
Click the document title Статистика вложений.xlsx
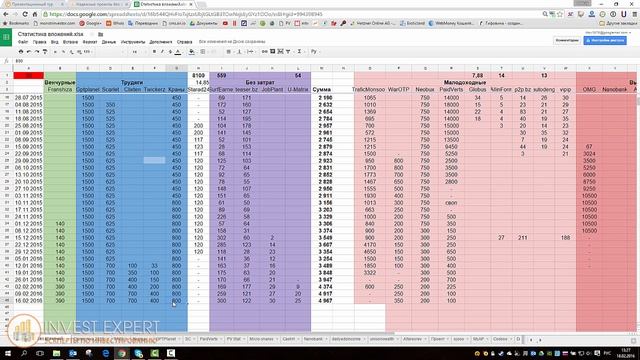(x=51, y=34)
